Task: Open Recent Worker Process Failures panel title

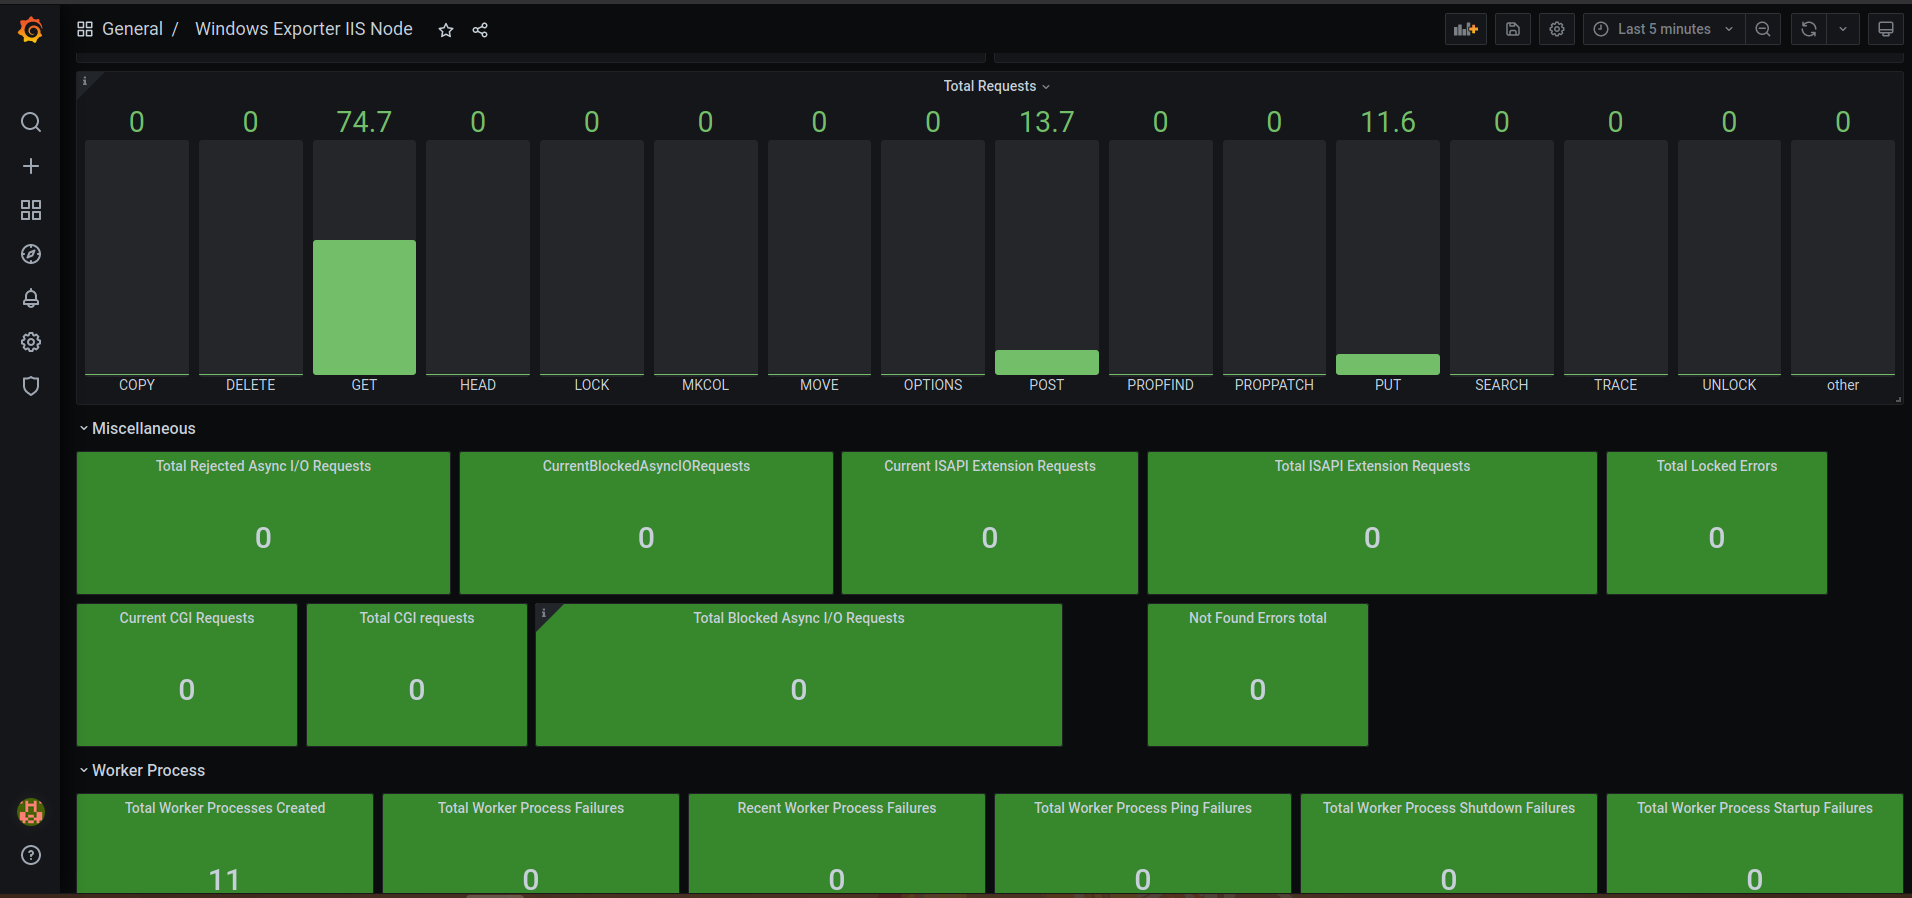Action: [837, 808]
